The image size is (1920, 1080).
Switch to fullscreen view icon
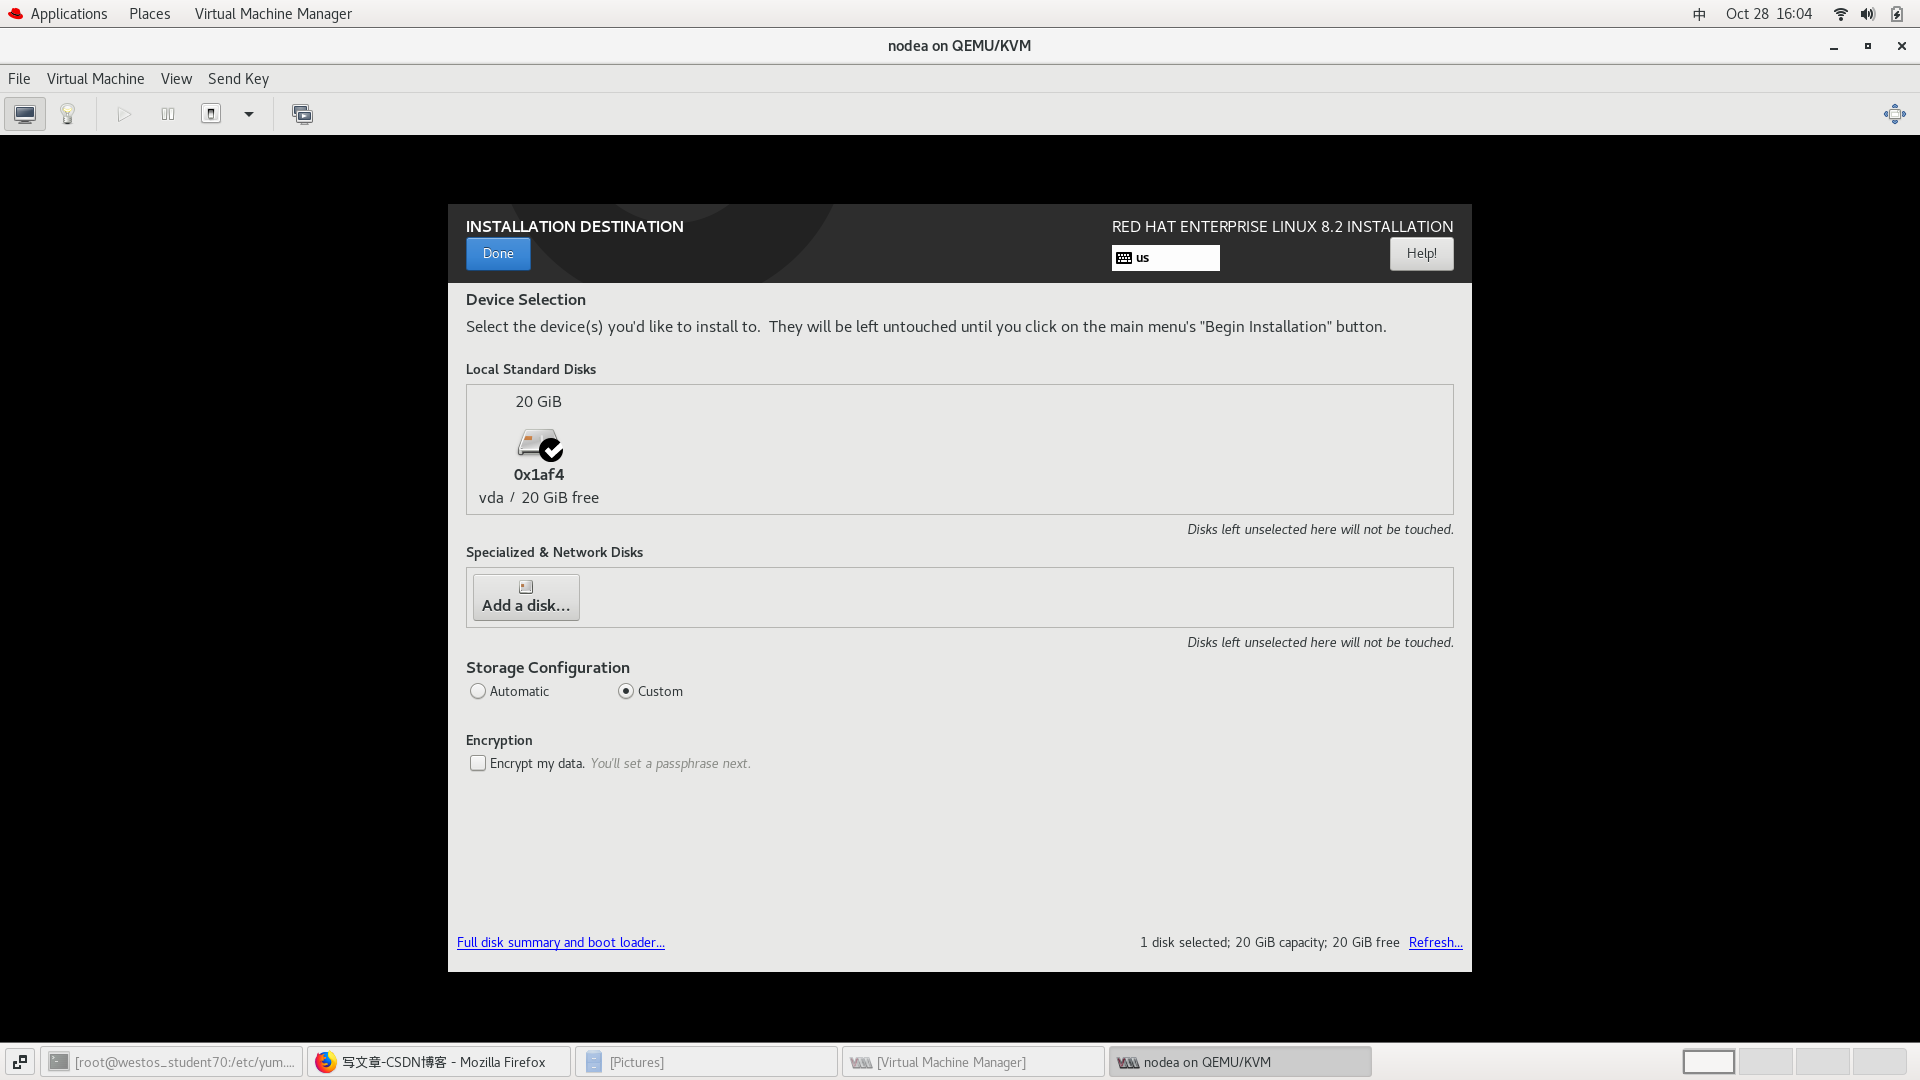click(x=1894, y=114)
